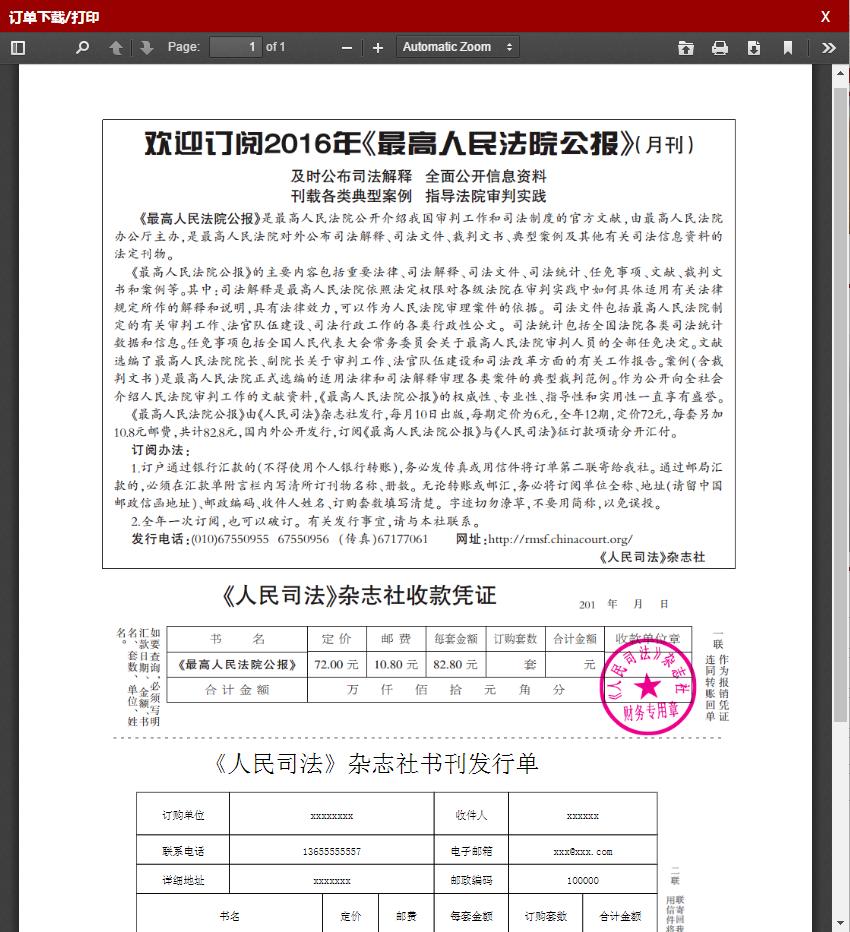Open the Automatic Zoom dropdown

point(458,47)
